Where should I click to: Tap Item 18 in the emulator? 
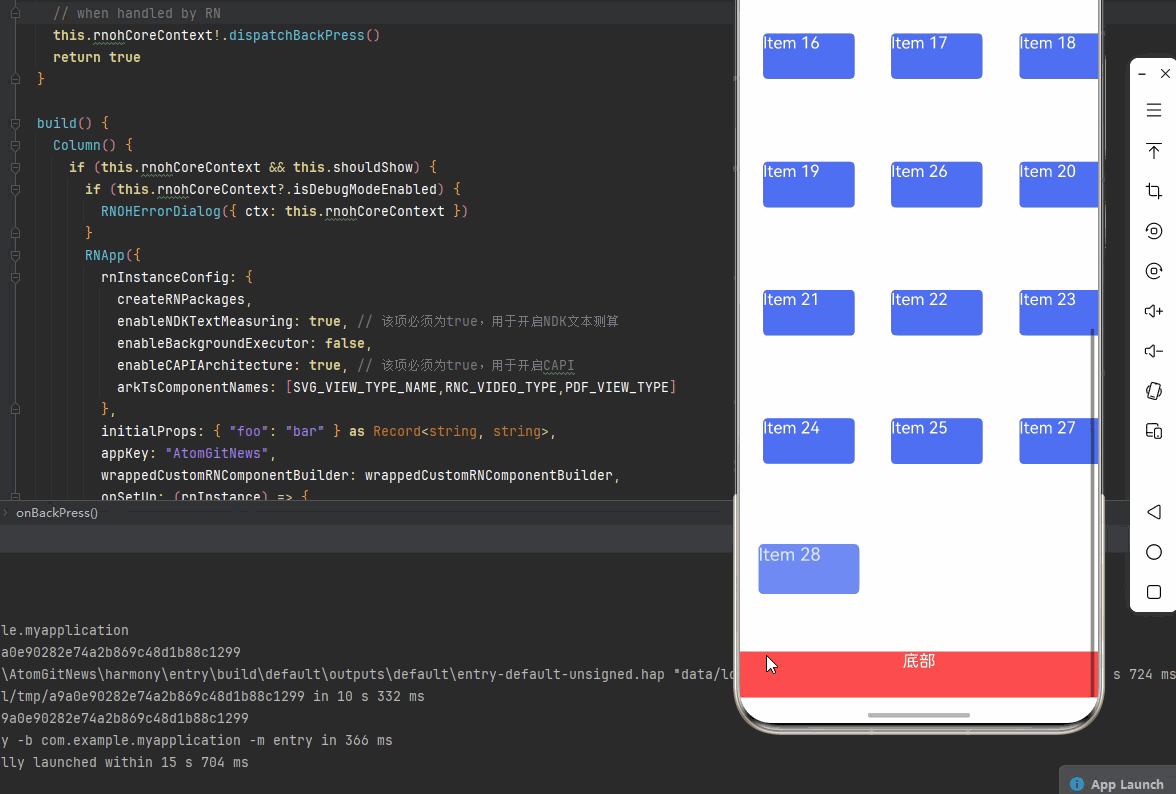(x=1058, y=55)
